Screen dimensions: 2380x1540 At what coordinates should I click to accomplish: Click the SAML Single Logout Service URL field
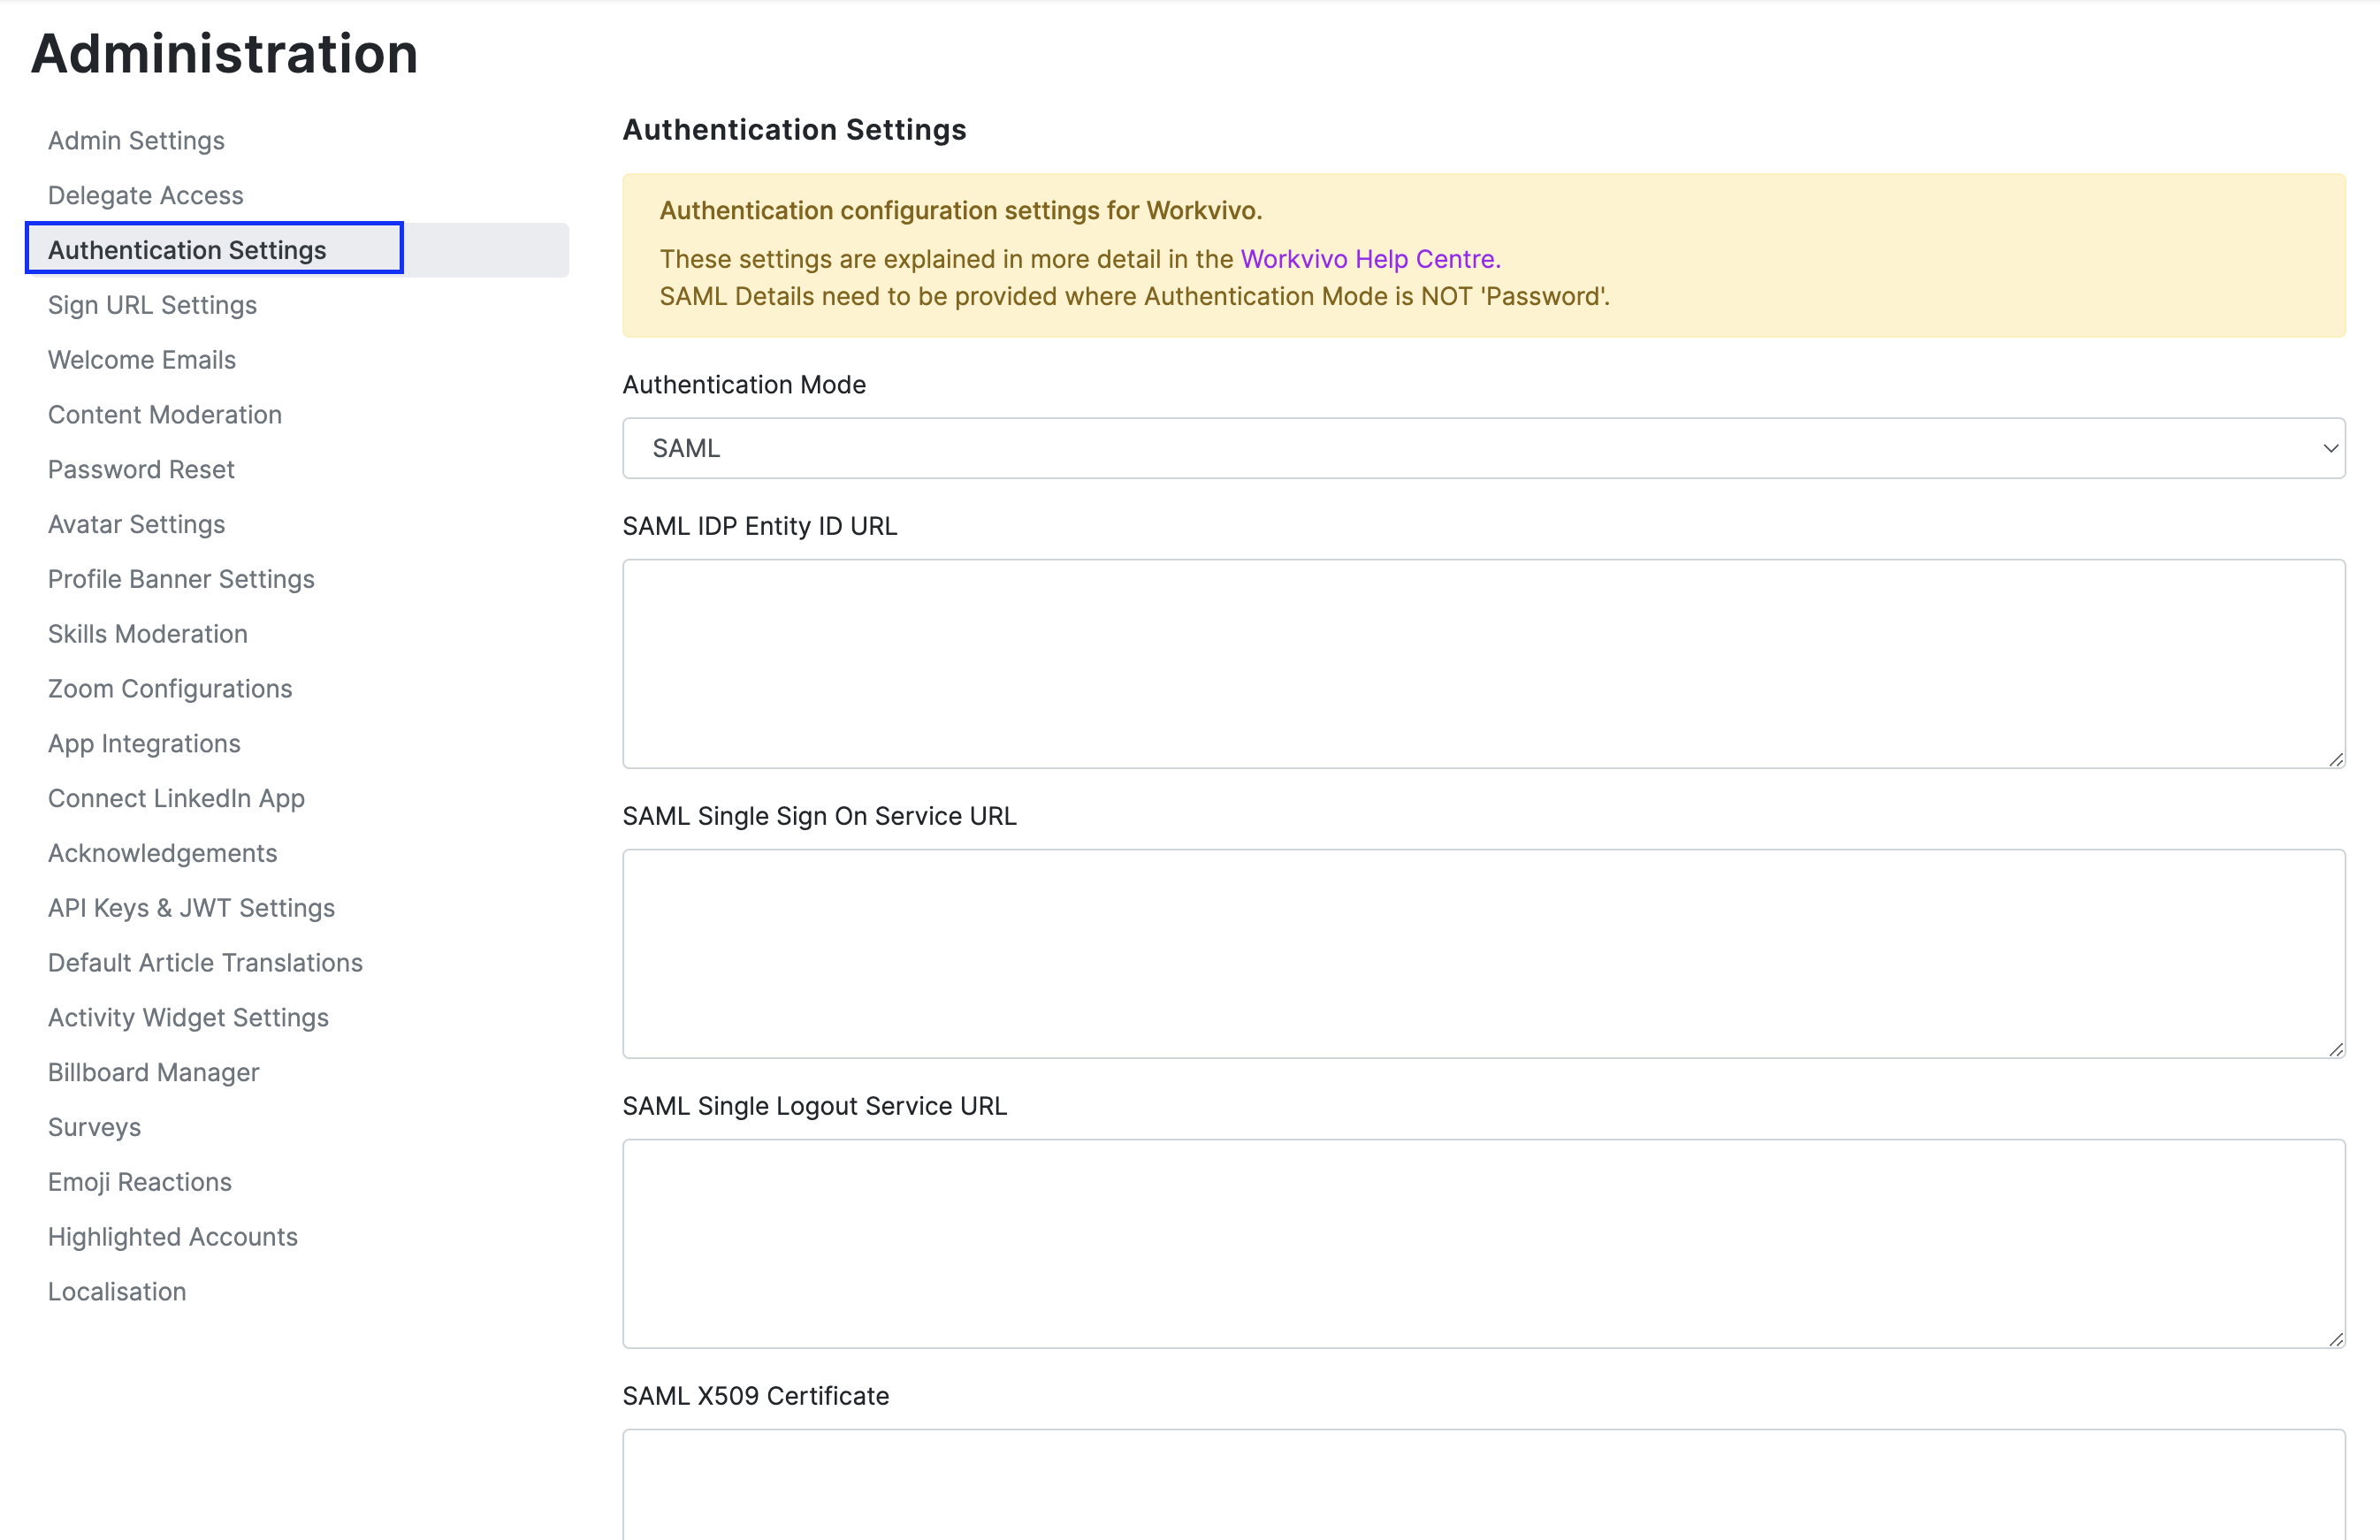pos(1483,1243)
